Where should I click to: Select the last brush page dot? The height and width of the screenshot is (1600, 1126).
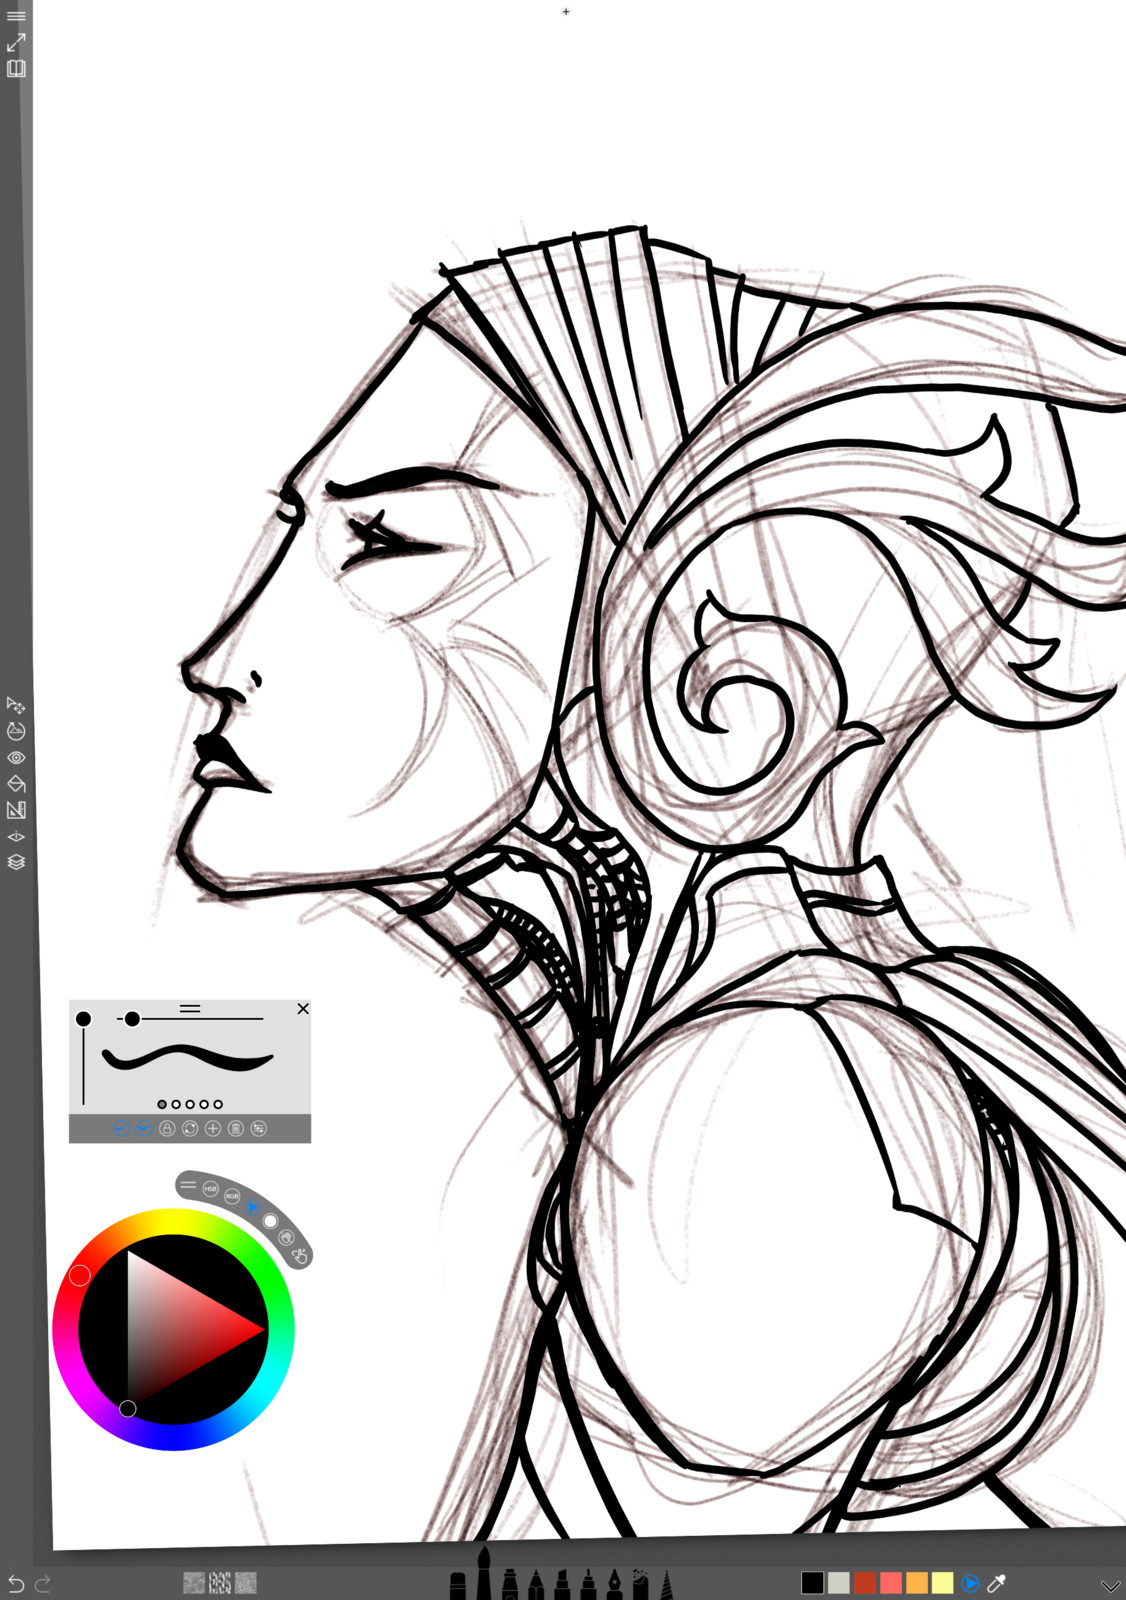[218, 1105]
